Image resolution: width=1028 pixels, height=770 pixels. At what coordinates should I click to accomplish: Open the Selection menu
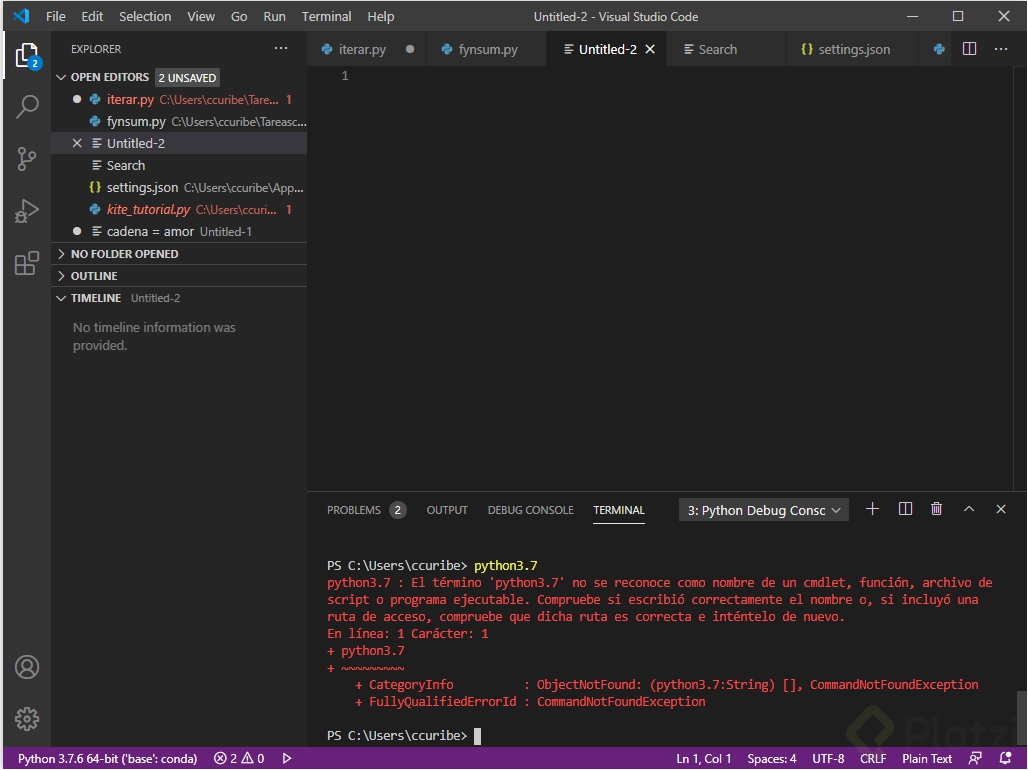pyautogui.click(x=145, y=16)
